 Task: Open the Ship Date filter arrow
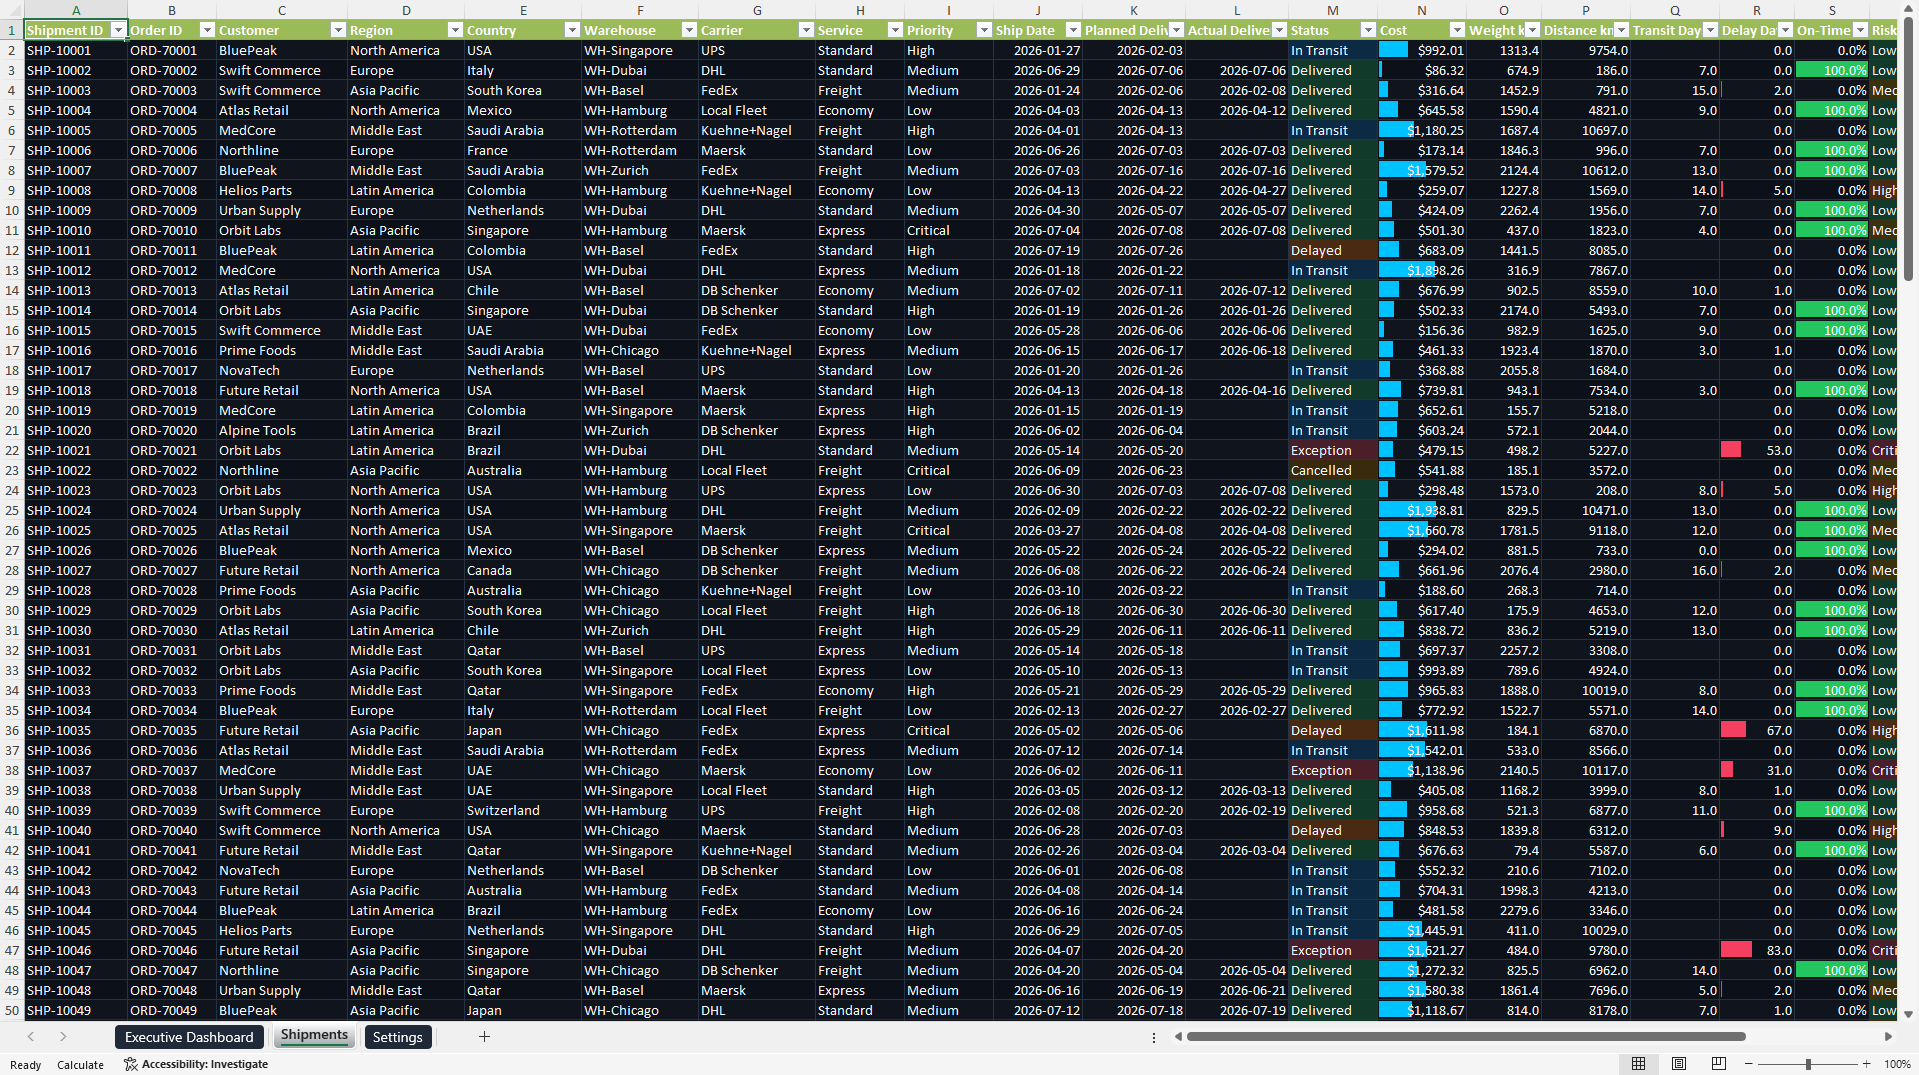click(1073, 30)
